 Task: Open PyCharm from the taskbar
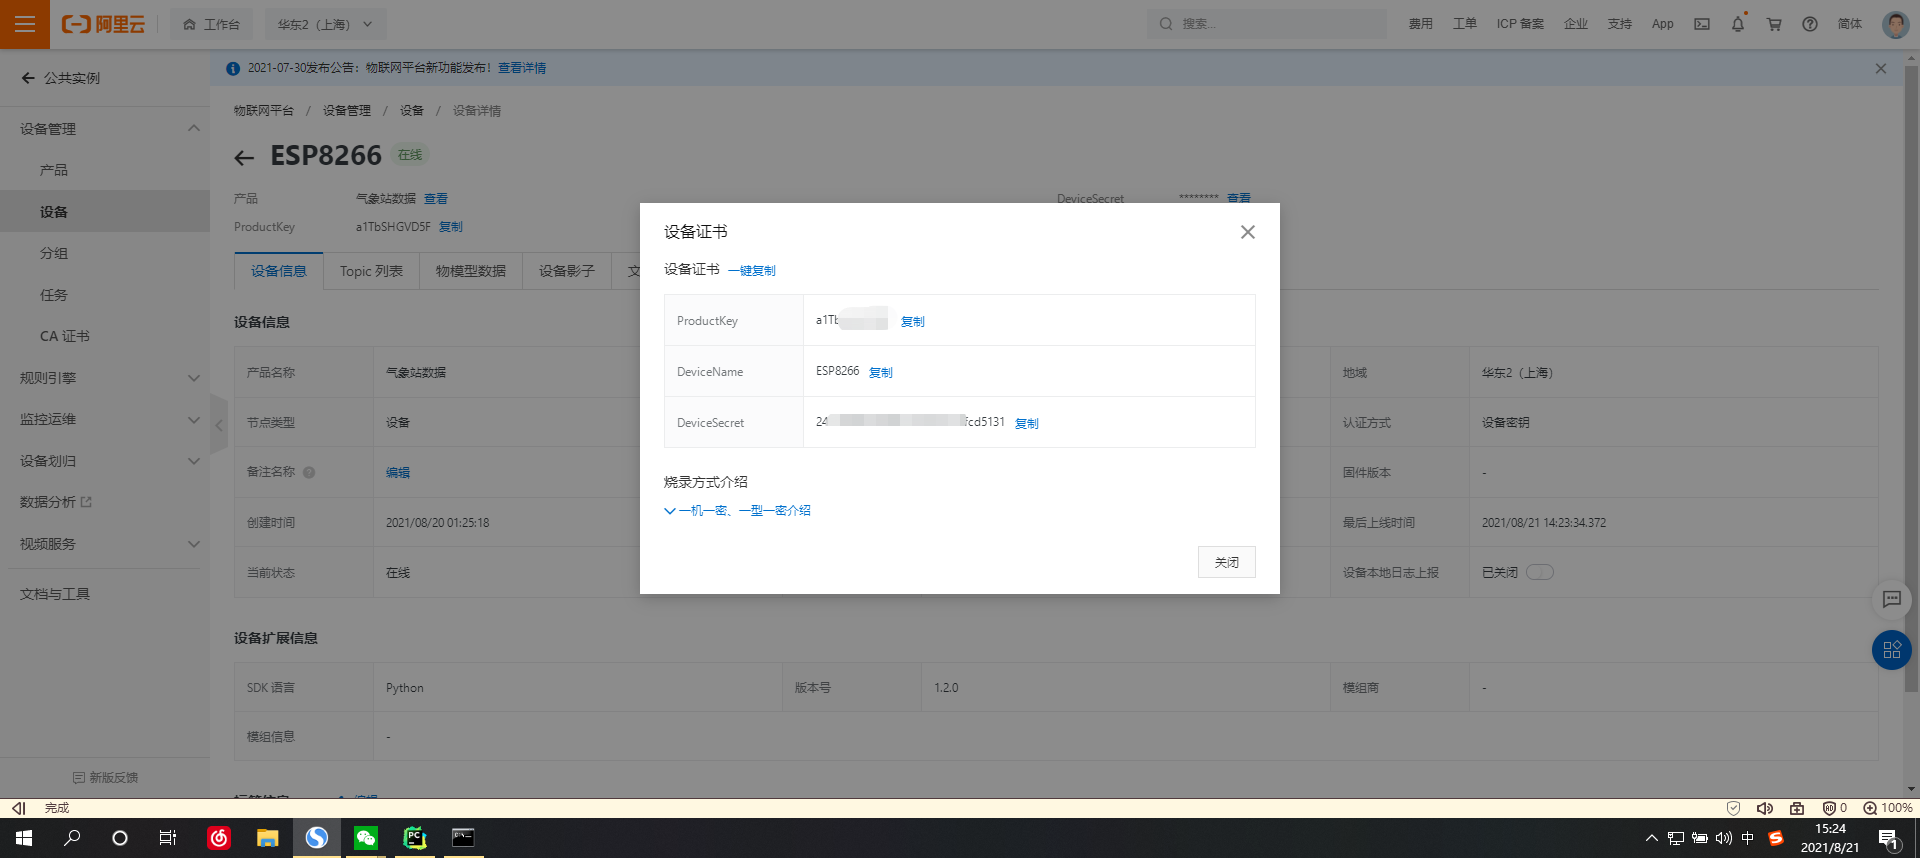[414, 838]
